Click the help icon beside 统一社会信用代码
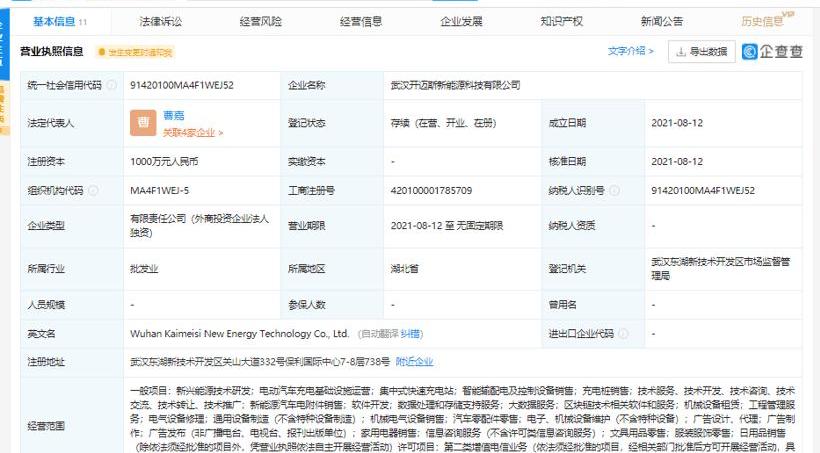This screenshot has height=453, width=820. tap(111, 85)
